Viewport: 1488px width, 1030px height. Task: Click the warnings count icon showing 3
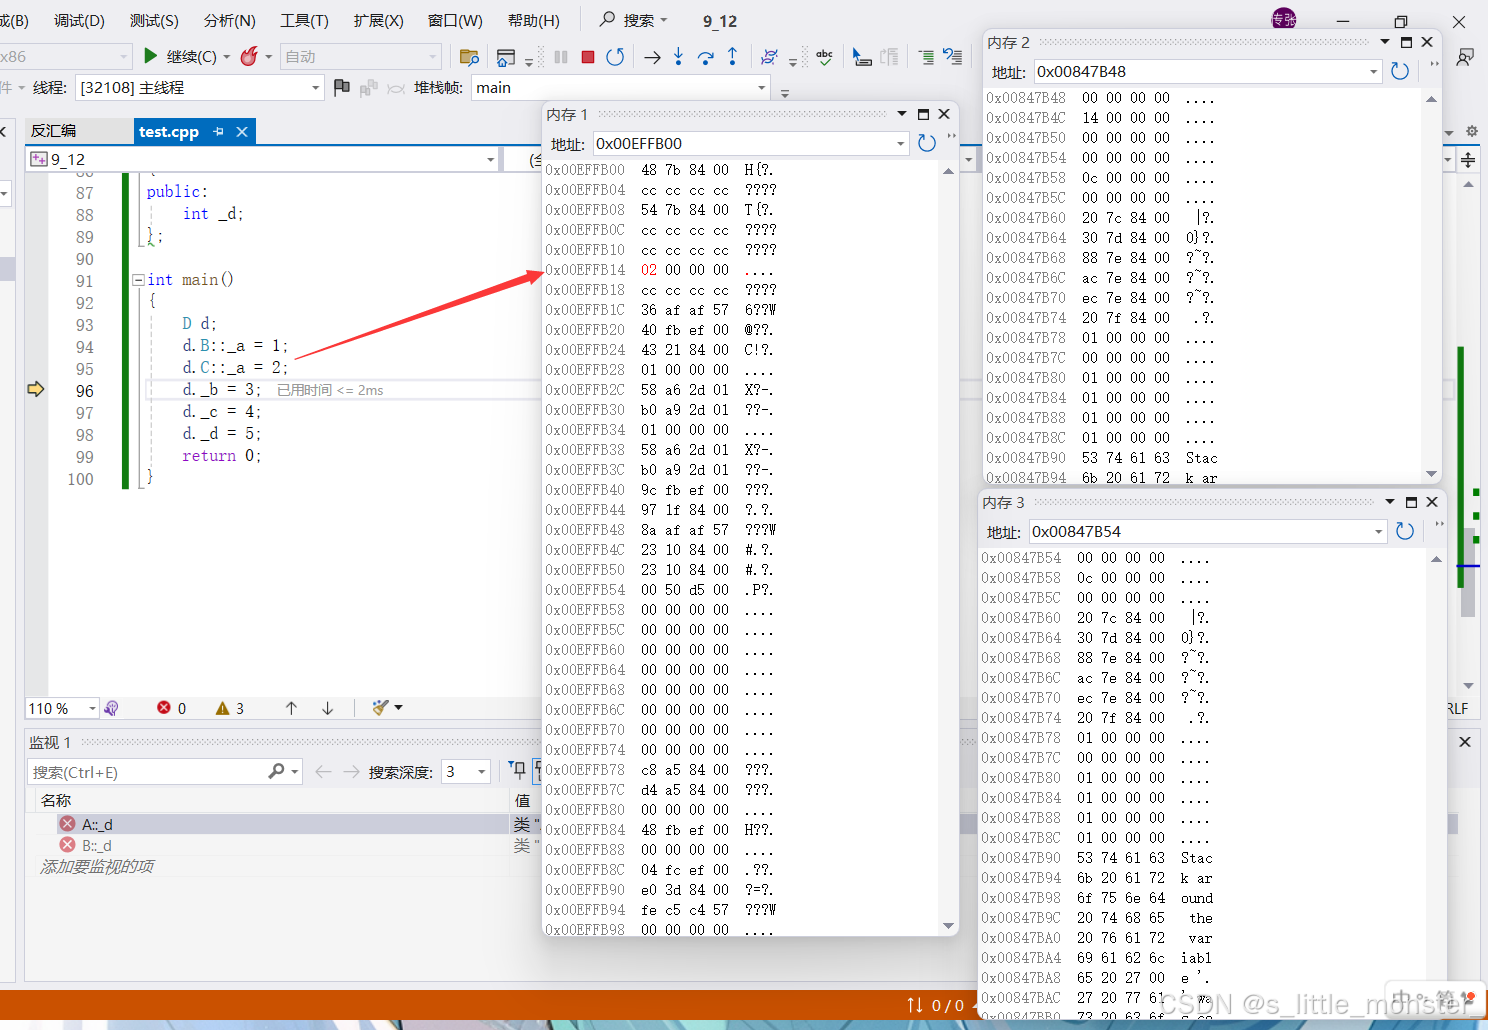pos(222,708)
